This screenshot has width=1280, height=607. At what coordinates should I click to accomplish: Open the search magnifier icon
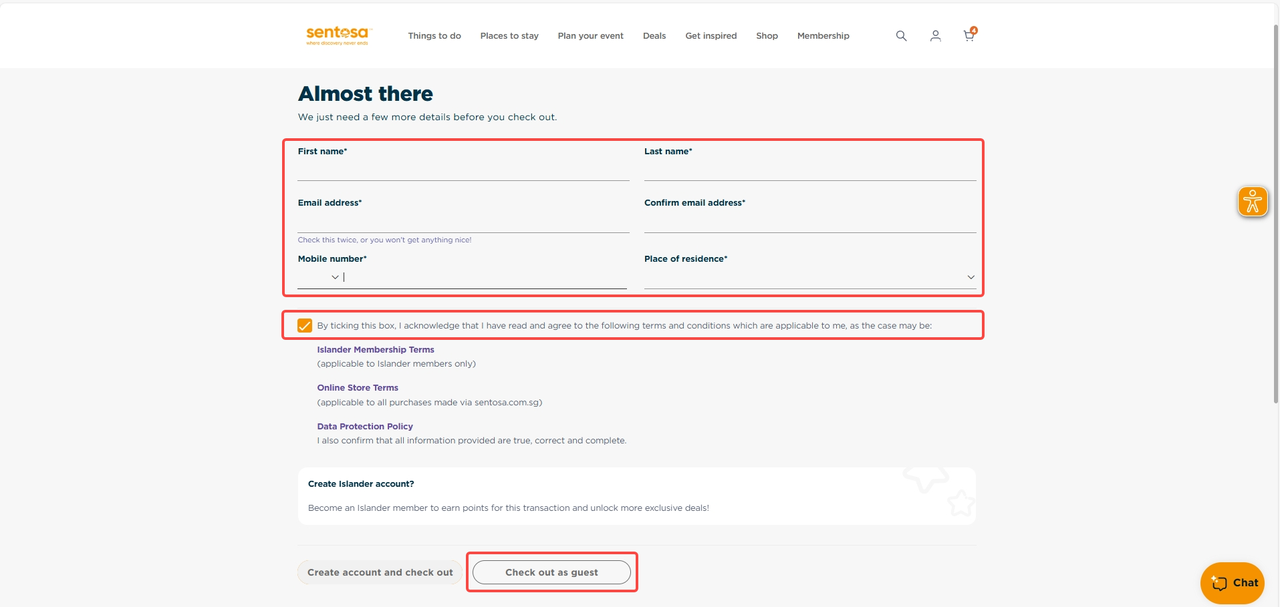pyautogui.click(x=901, y=36)
